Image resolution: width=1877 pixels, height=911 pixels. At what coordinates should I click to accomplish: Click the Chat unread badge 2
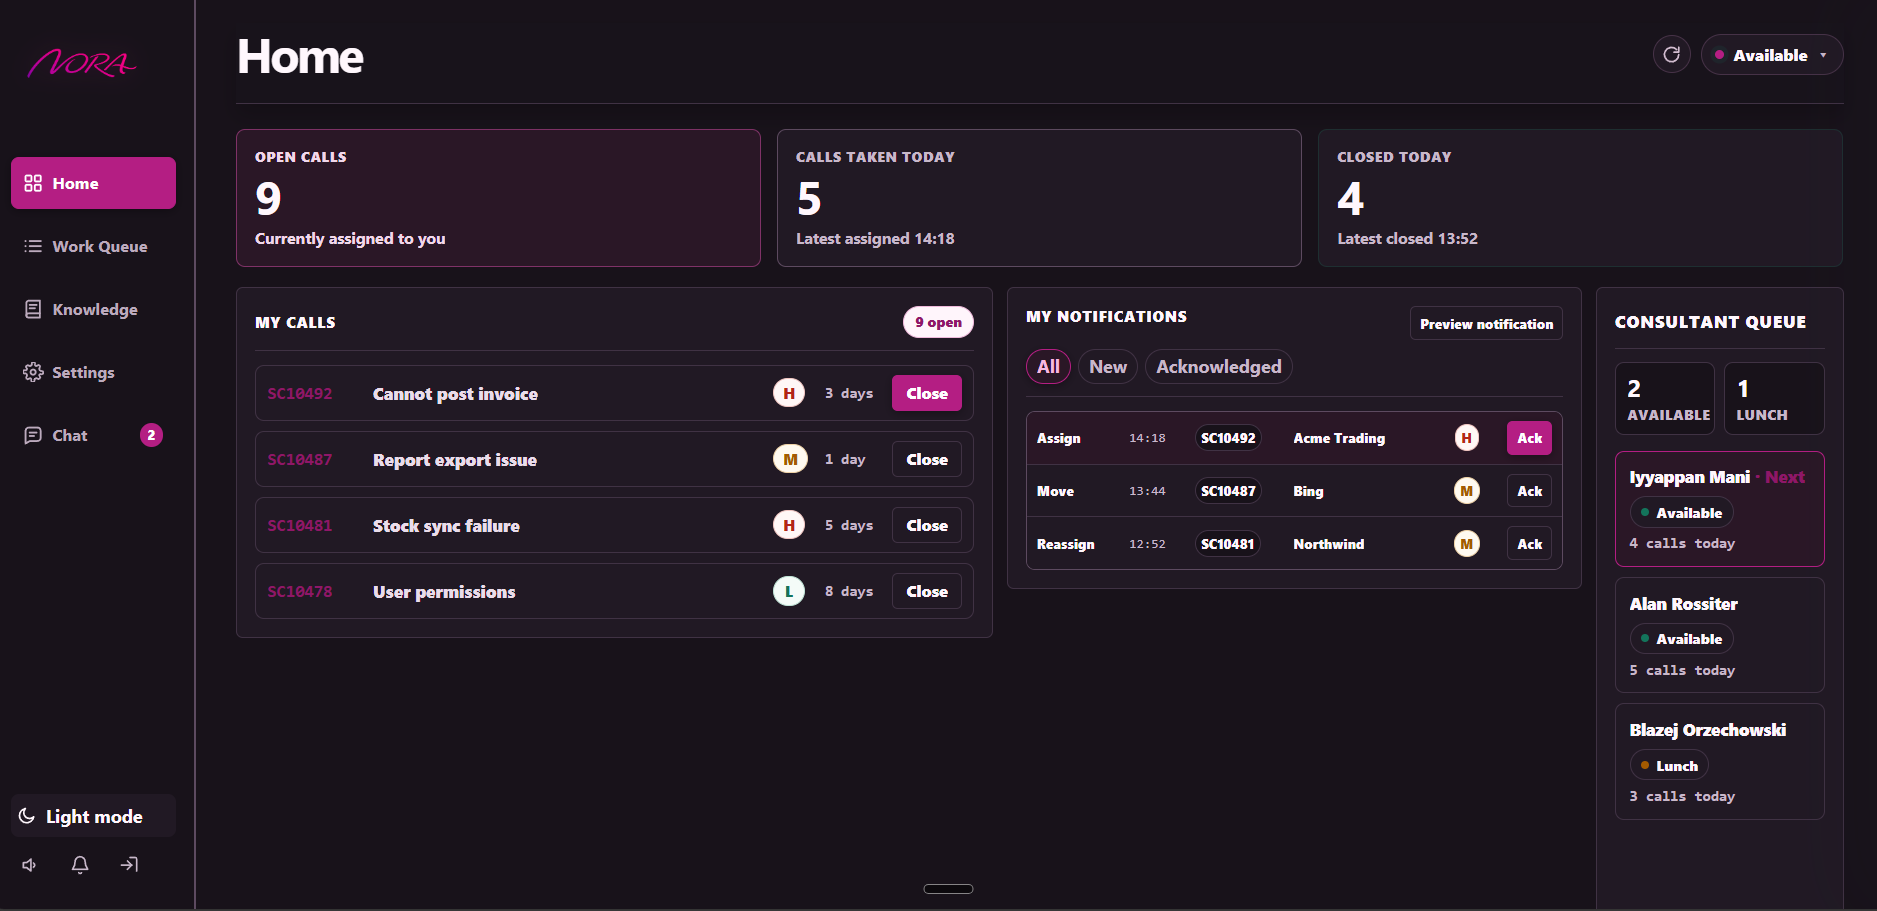pyautogui.click(x=151, y=435)
